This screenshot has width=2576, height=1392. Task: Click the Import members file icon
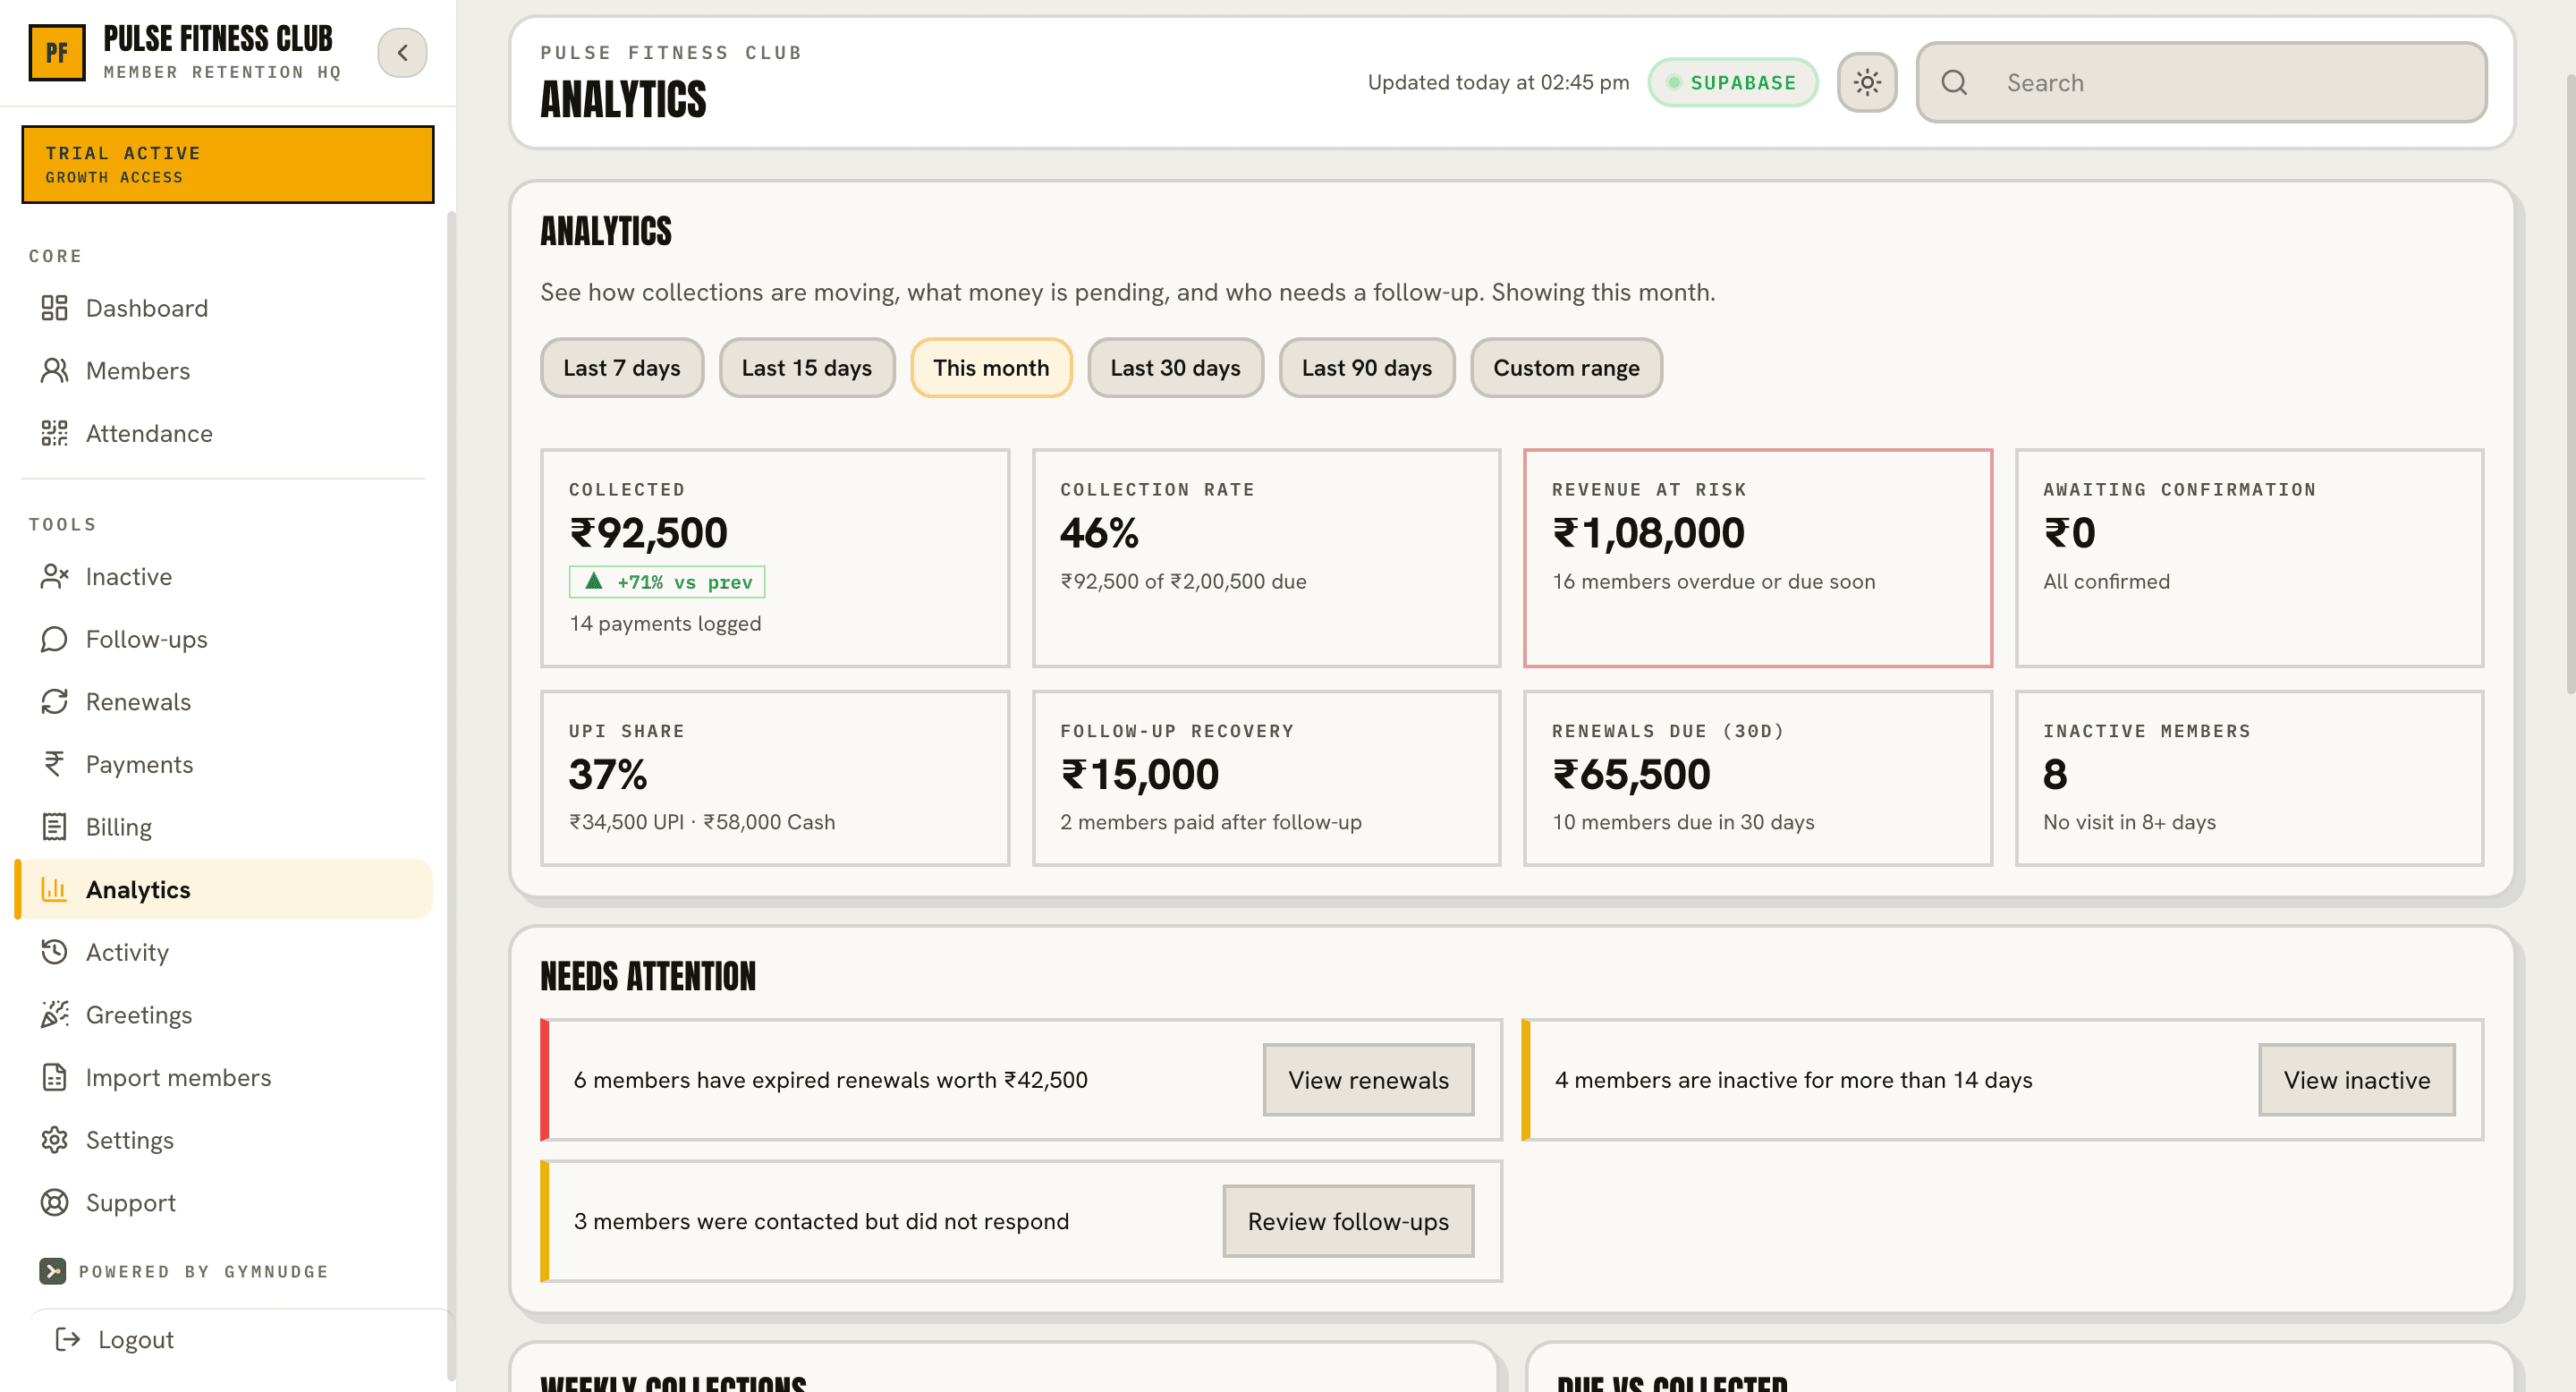pos(54,1077)
